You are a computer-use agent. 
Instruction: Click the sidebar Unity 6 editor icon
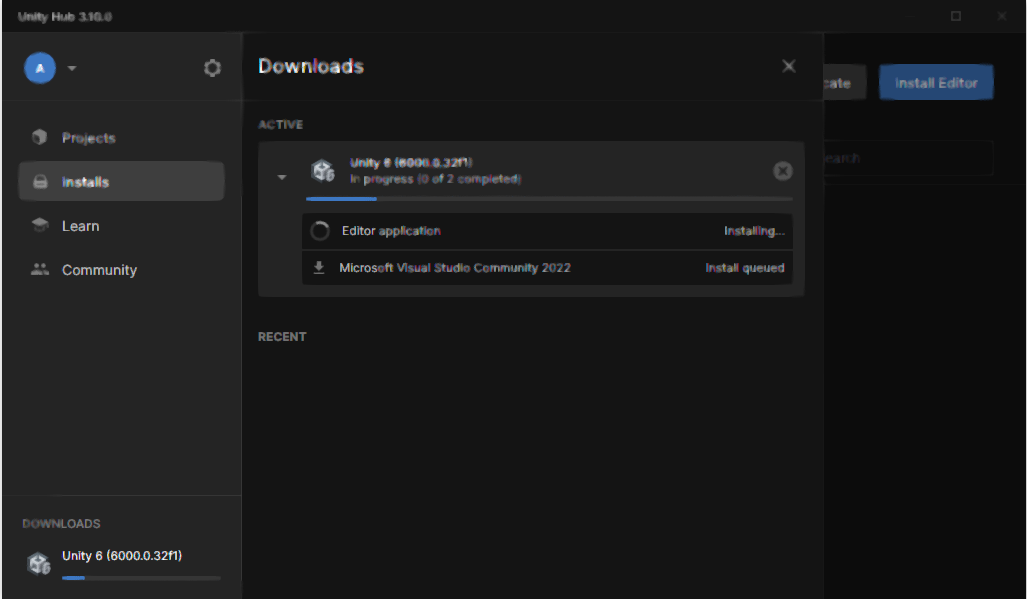(x=39, y=563)
